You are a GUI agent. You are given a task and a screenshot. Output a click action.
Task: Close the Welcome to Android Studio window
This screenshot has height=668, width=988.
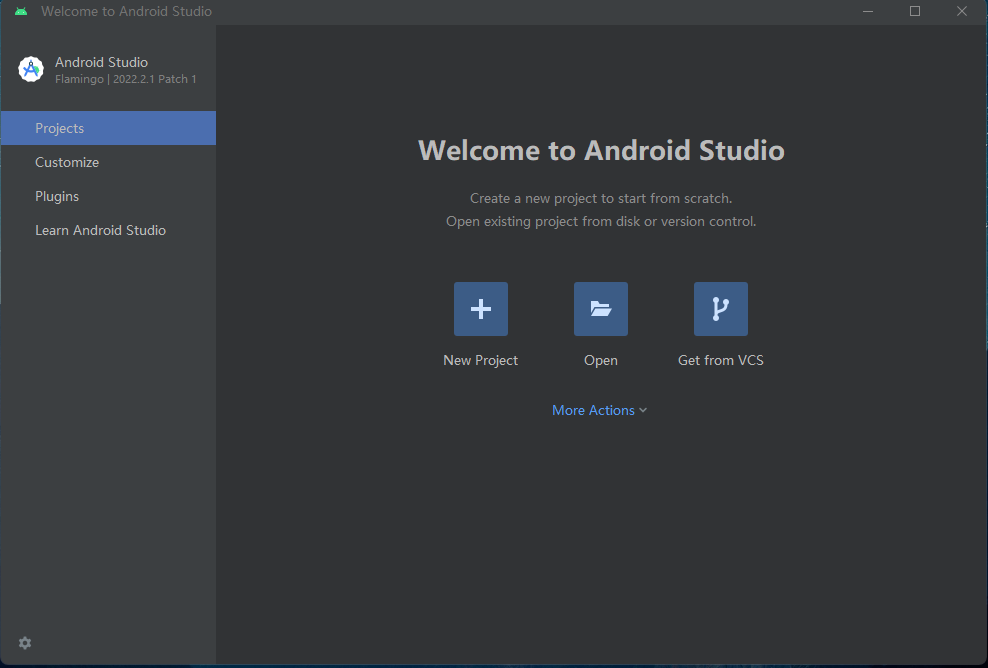coord(962,11)
